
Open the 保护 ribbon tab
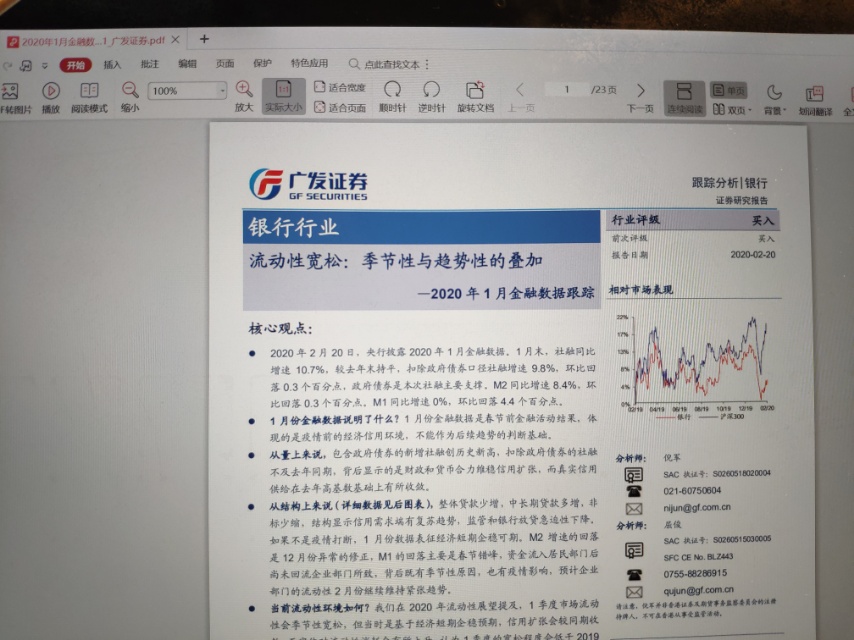pyautogui.click(x=263, y=63)
